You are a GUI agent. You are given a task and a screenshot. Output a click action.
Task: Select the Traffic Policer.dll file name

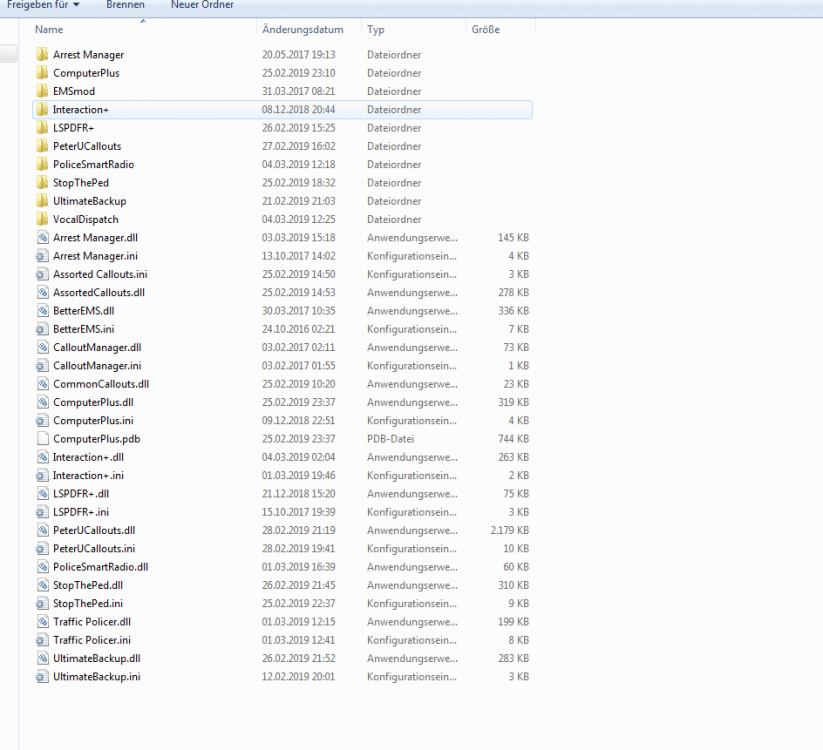coord(92,622)
